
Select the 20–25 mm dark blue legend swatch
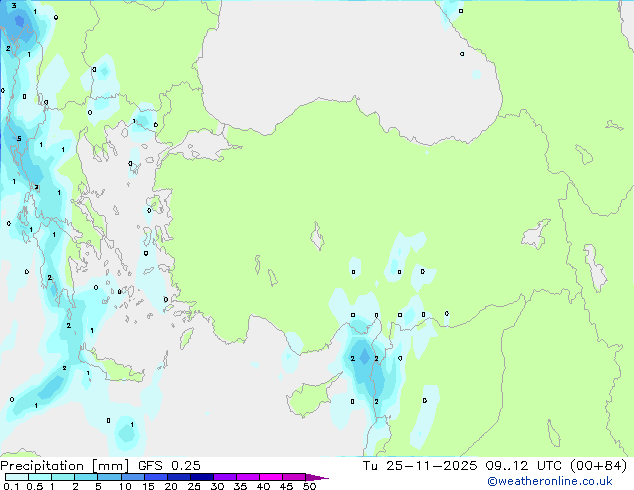(179, 477)
